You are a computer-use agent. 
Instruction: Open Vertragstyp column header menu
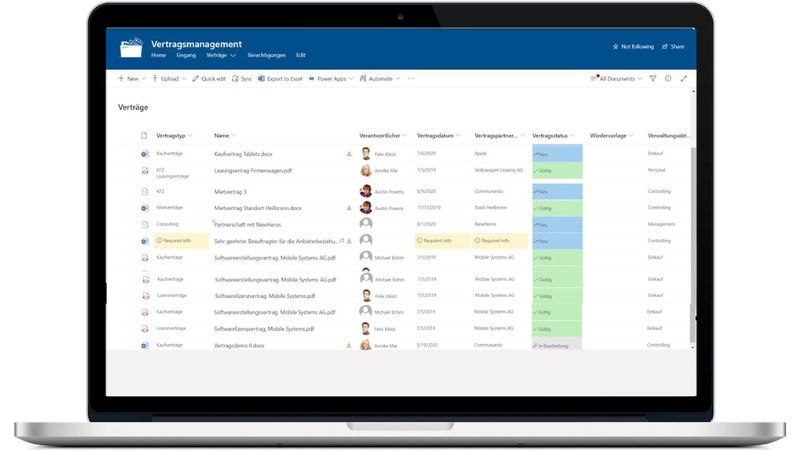coord(174,135)
